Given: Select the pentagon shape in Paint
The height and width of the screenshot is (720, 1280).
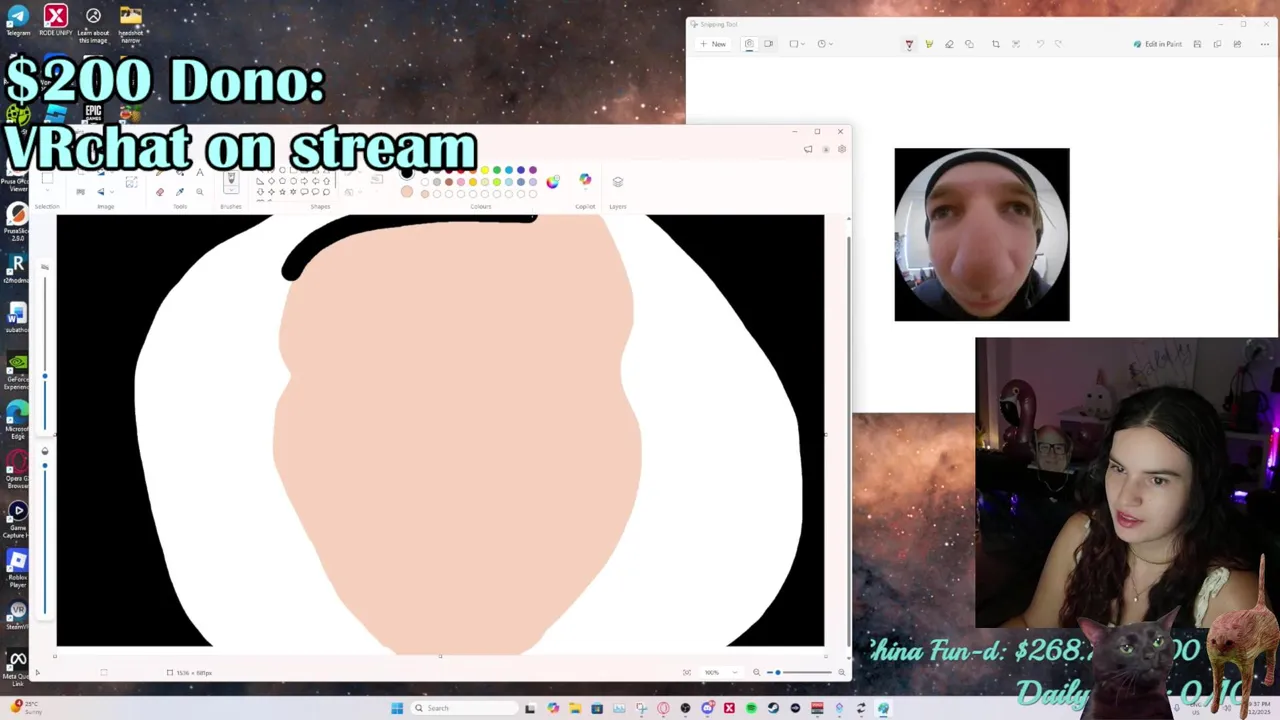Looking at the screenshot, I should coord(283,181).
